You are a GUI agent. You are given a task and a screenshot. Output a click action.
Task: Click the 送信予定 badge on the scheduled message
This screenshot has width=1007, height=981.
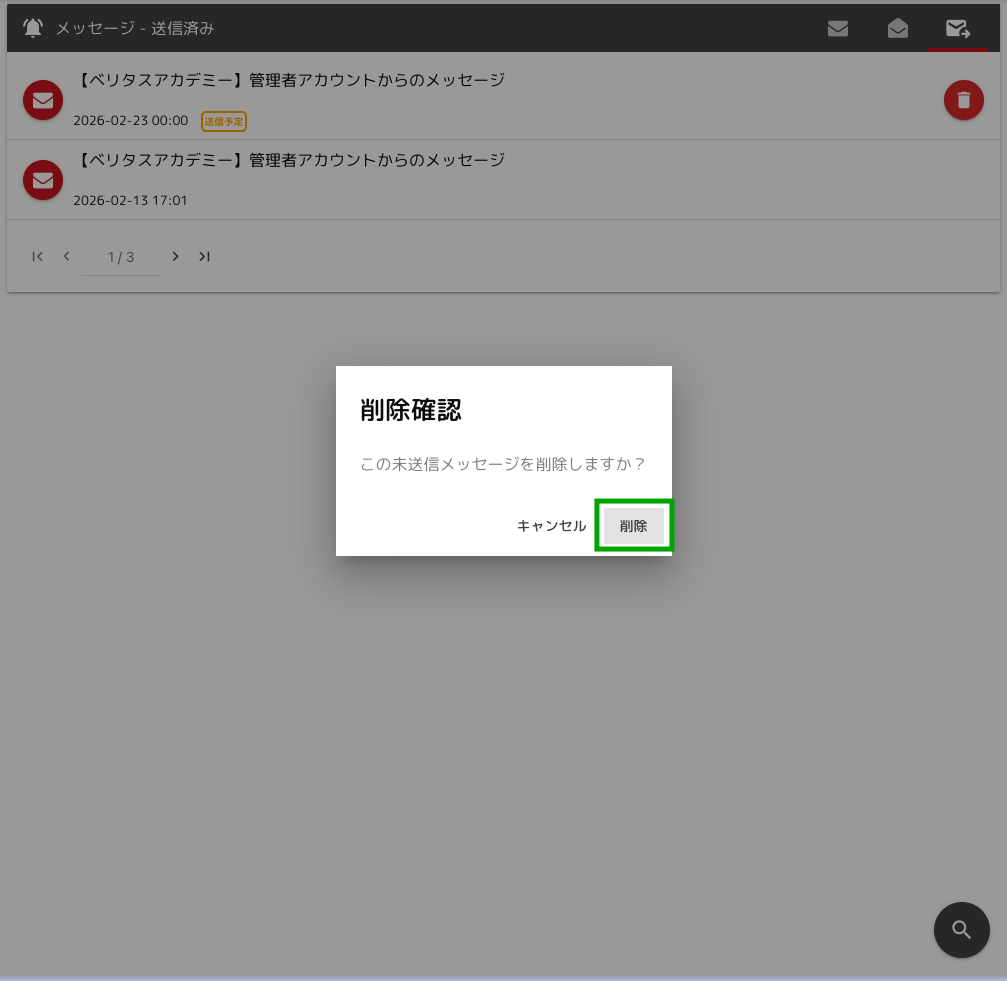[224, 121]
